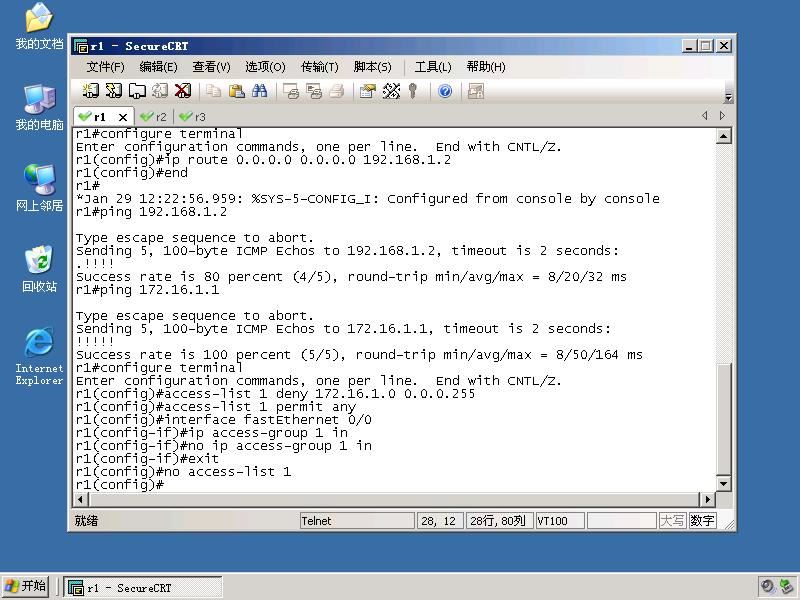Open Session Options toolbar icon
Image resolution: width=800 pixels, height=600 pixels.
click(368, 91)
